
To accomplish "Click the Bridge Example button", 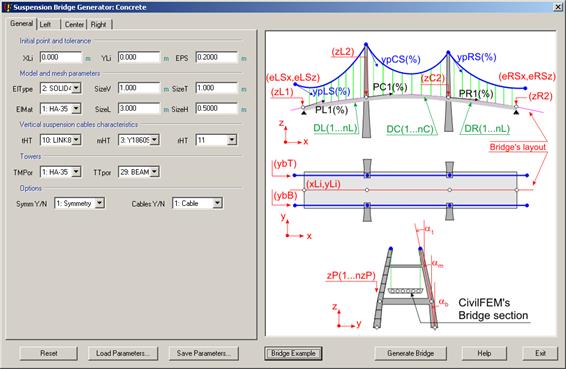I will pos(293,353).
